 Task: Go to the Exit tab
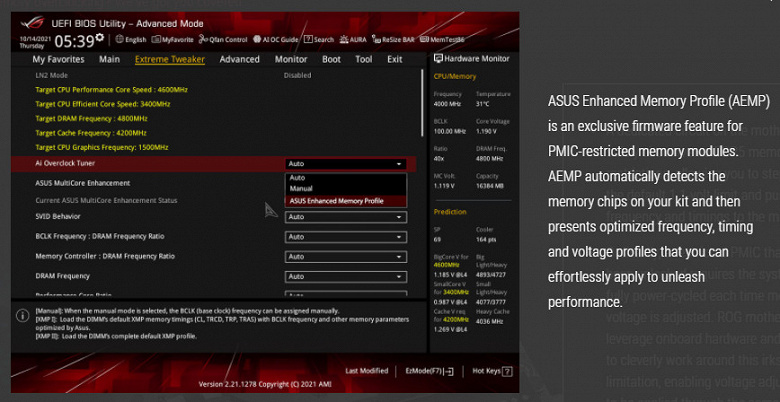click(x=394, y=59)
